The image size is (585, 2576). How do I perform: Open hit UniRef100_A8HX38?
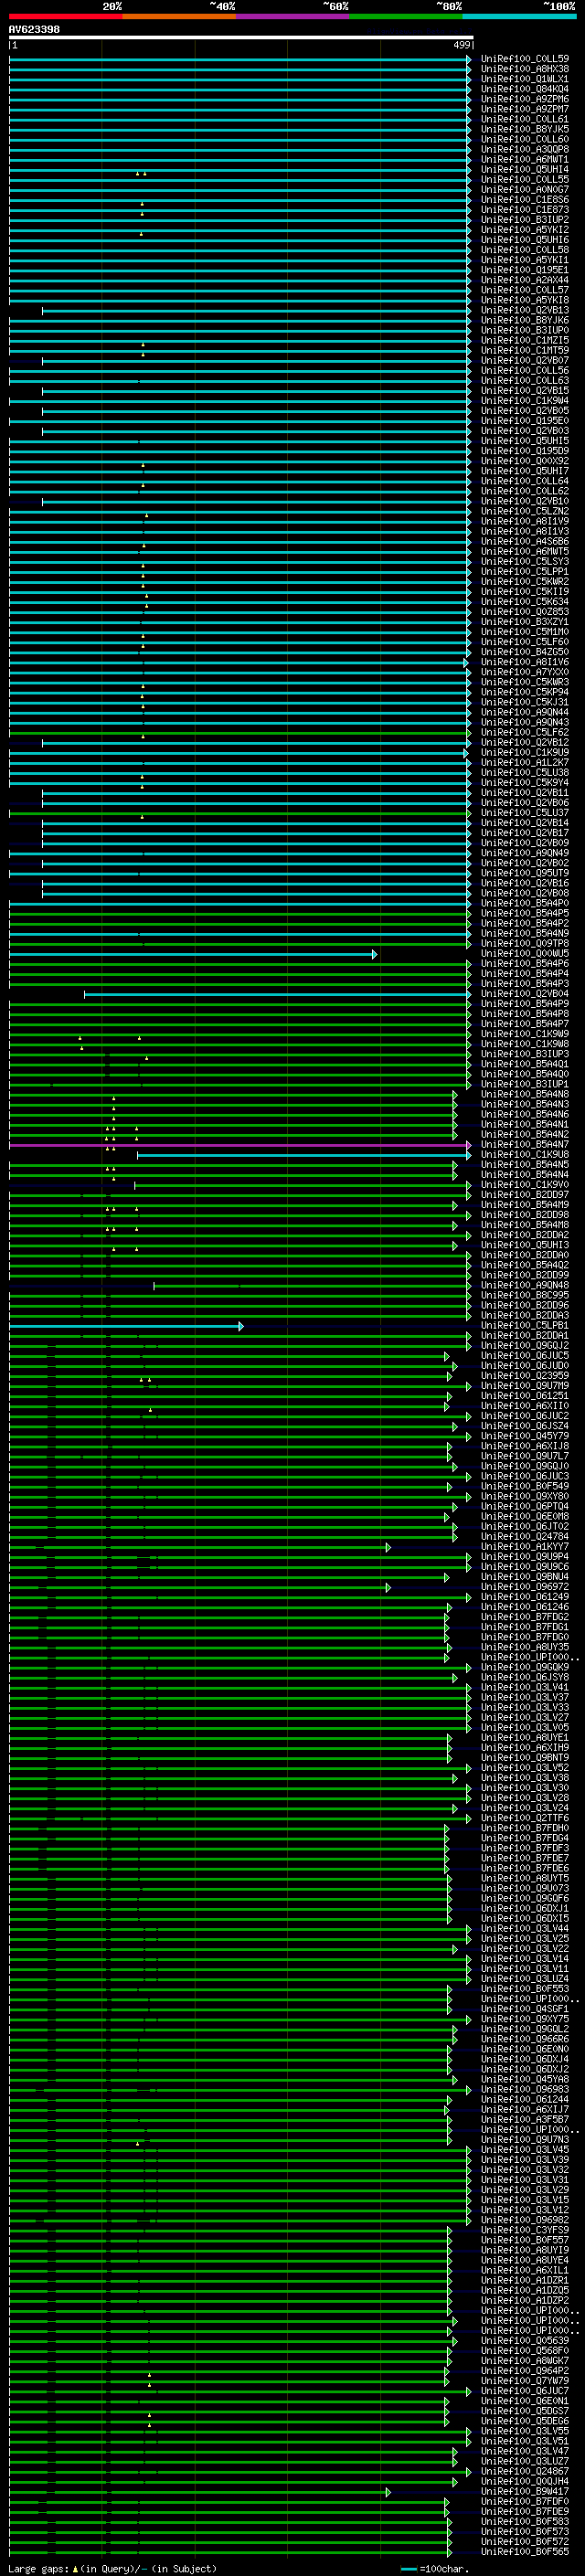[525, 69]
